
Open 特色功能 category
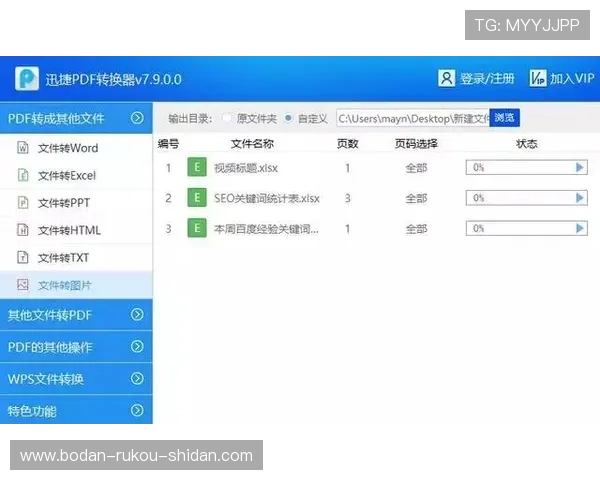(76, 410)
